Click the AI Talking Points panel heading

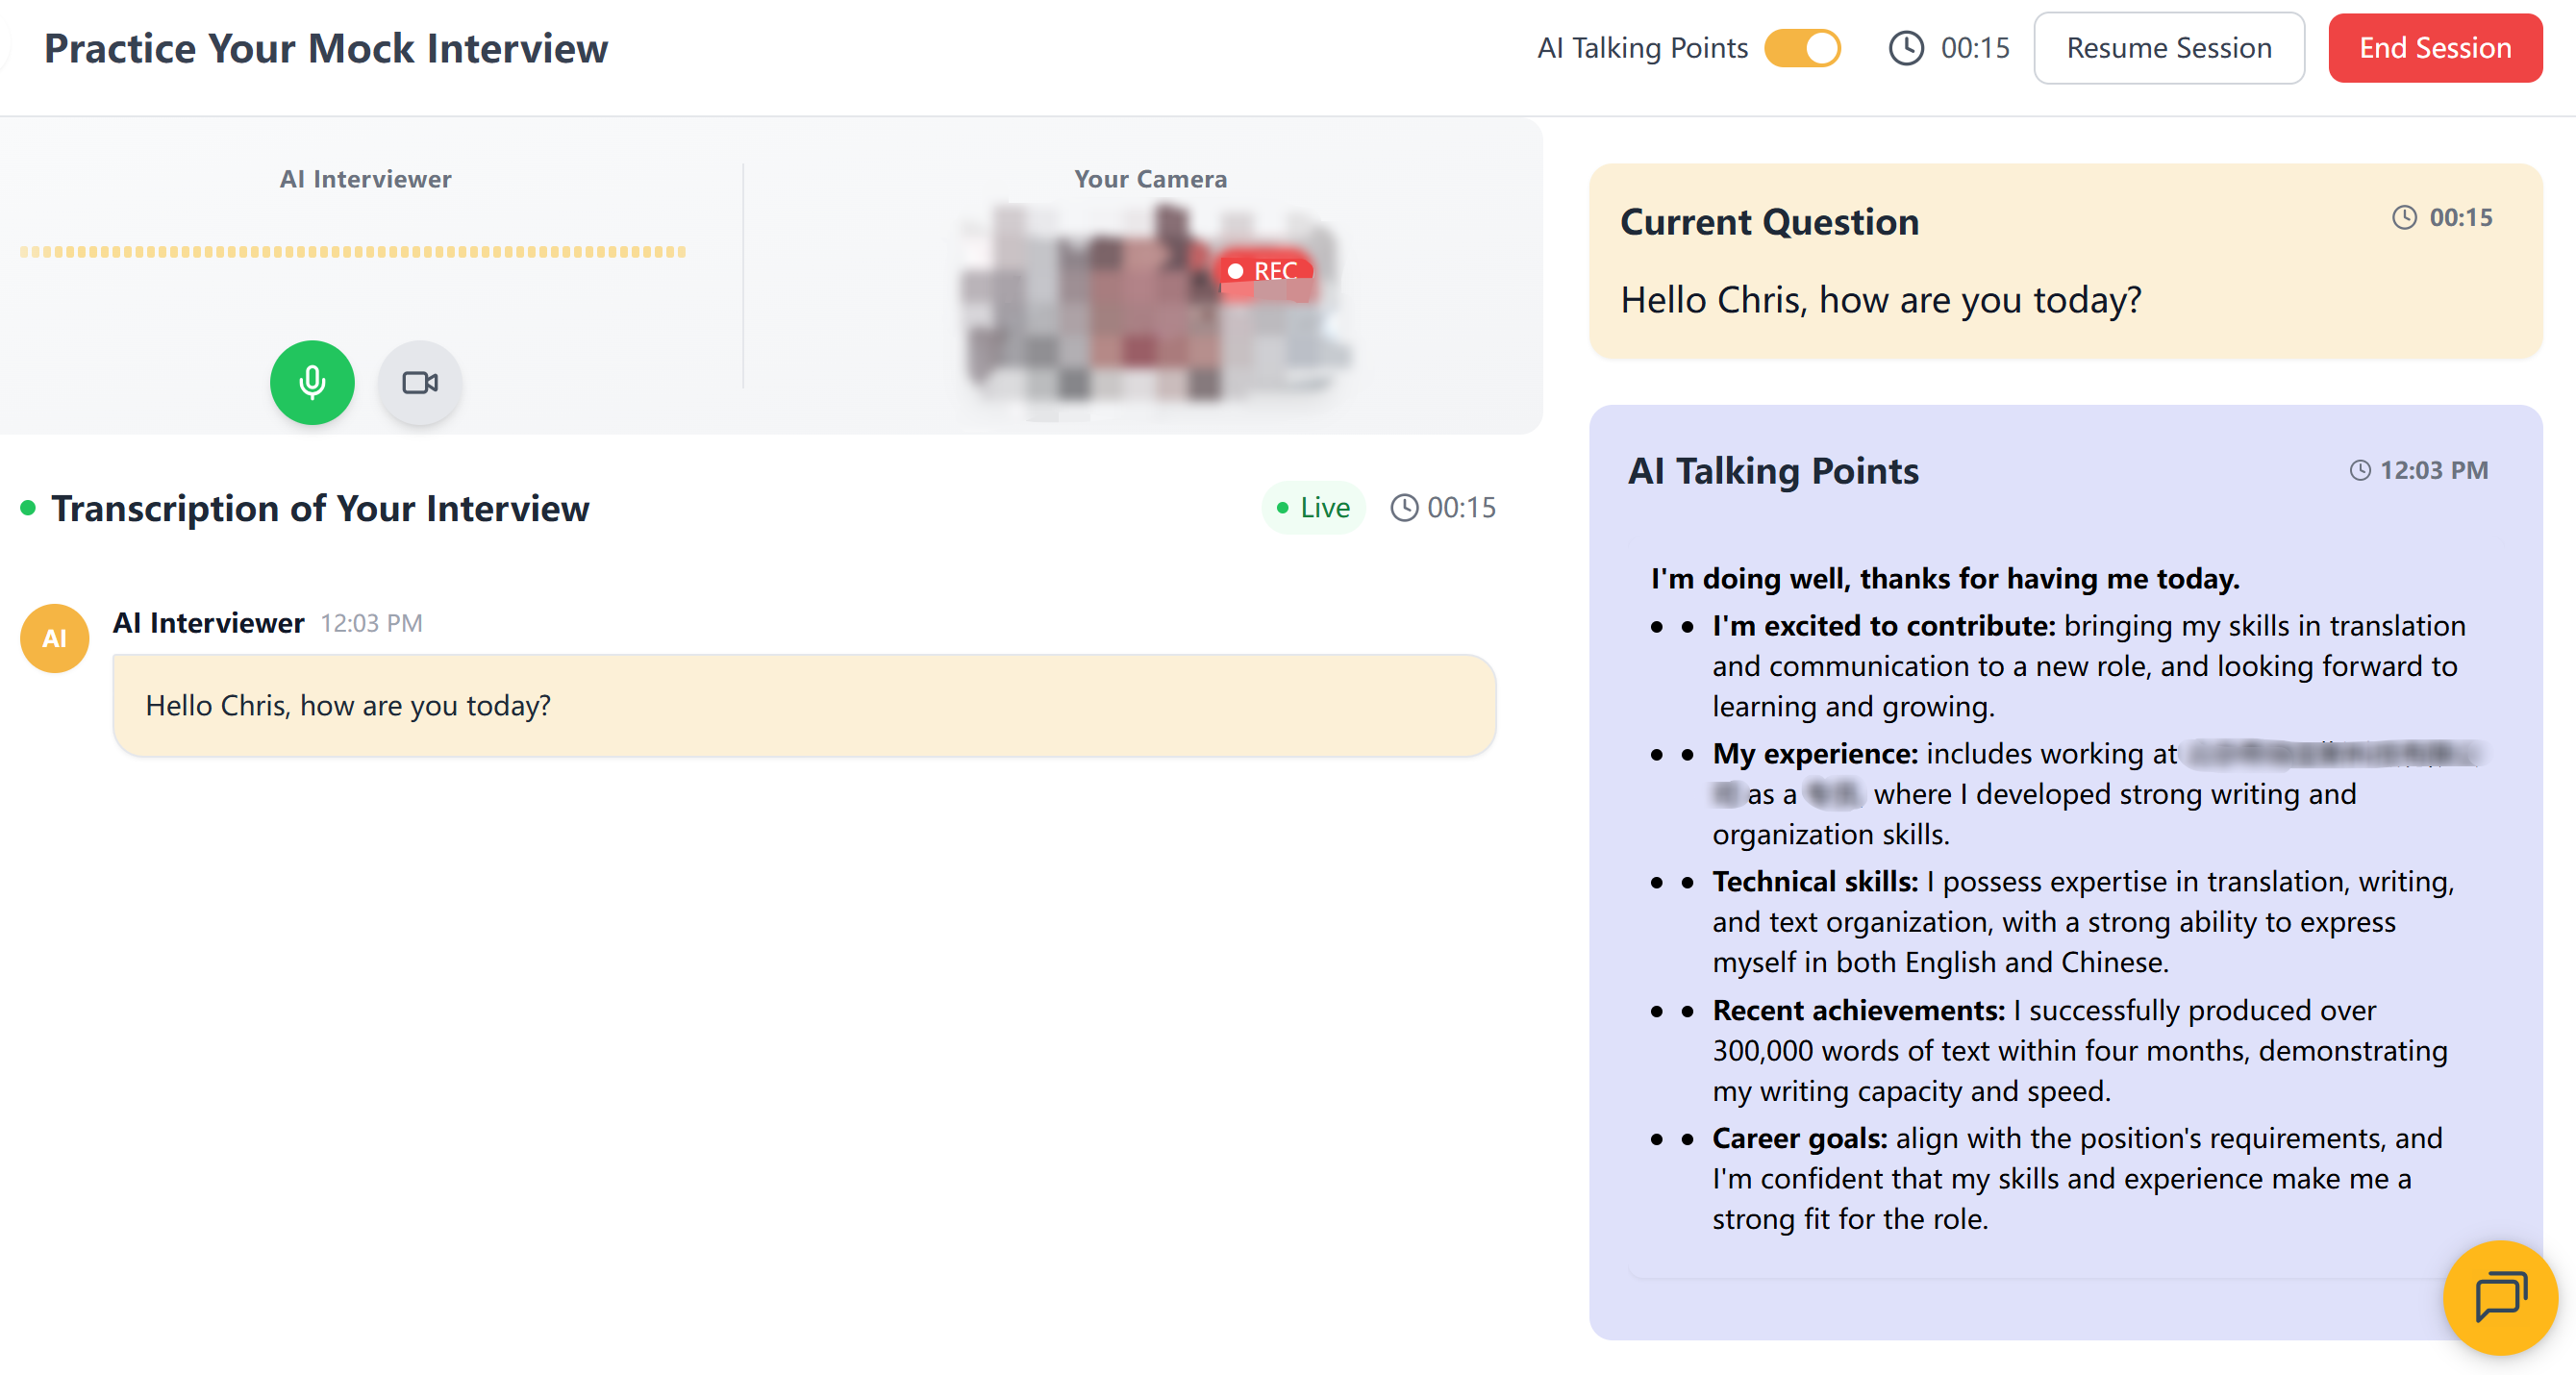coord(1773,471)
